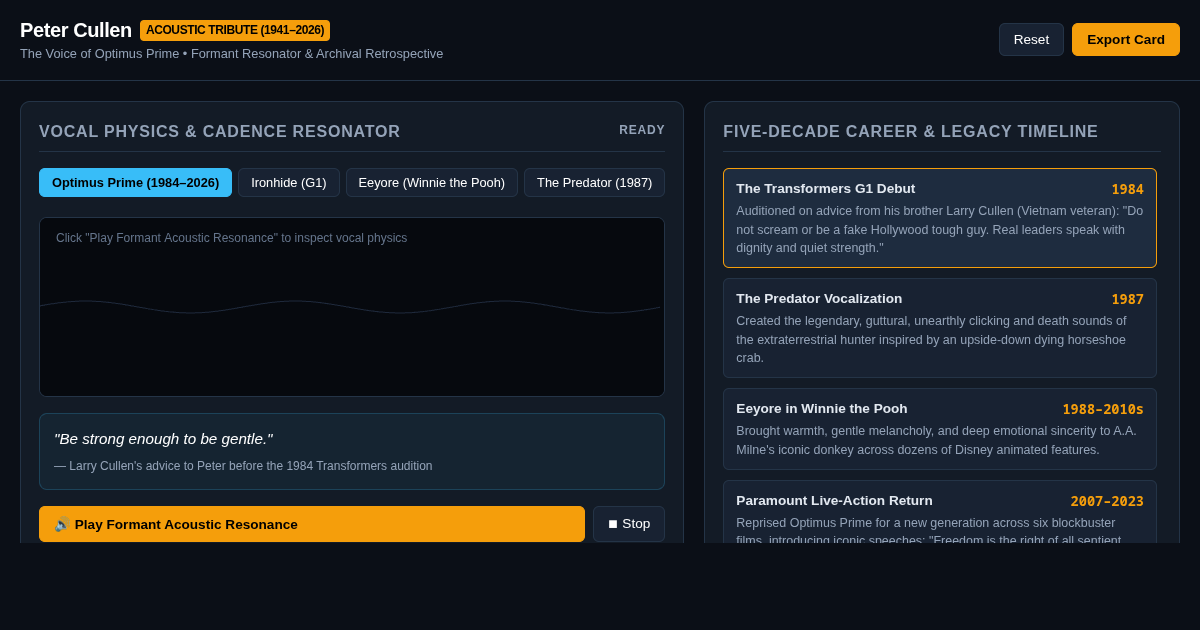1200x630 pixels.
Task: Stop the acoustic playback
Action: pos(629,524)
